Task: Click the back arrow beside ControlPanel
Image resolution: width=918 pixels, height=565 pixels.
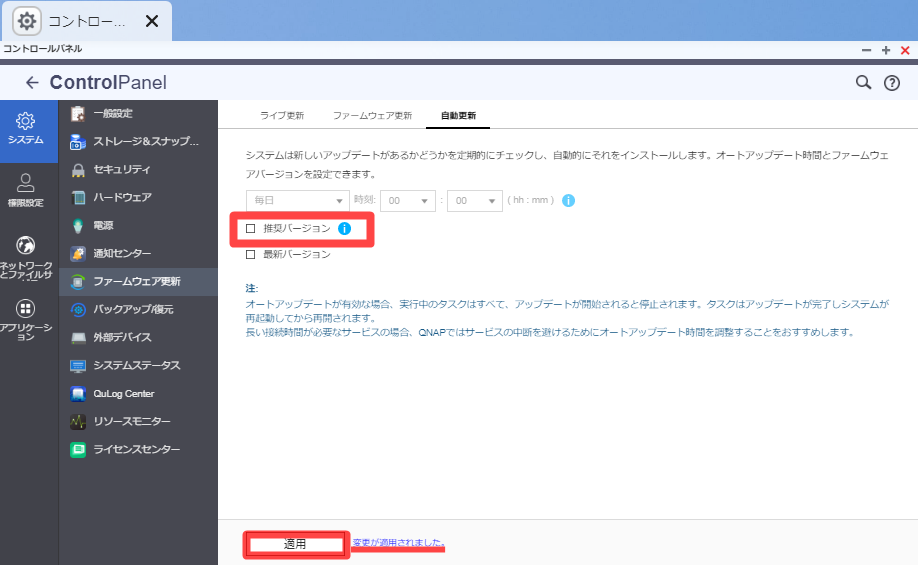Action: [x=32, y=83]
